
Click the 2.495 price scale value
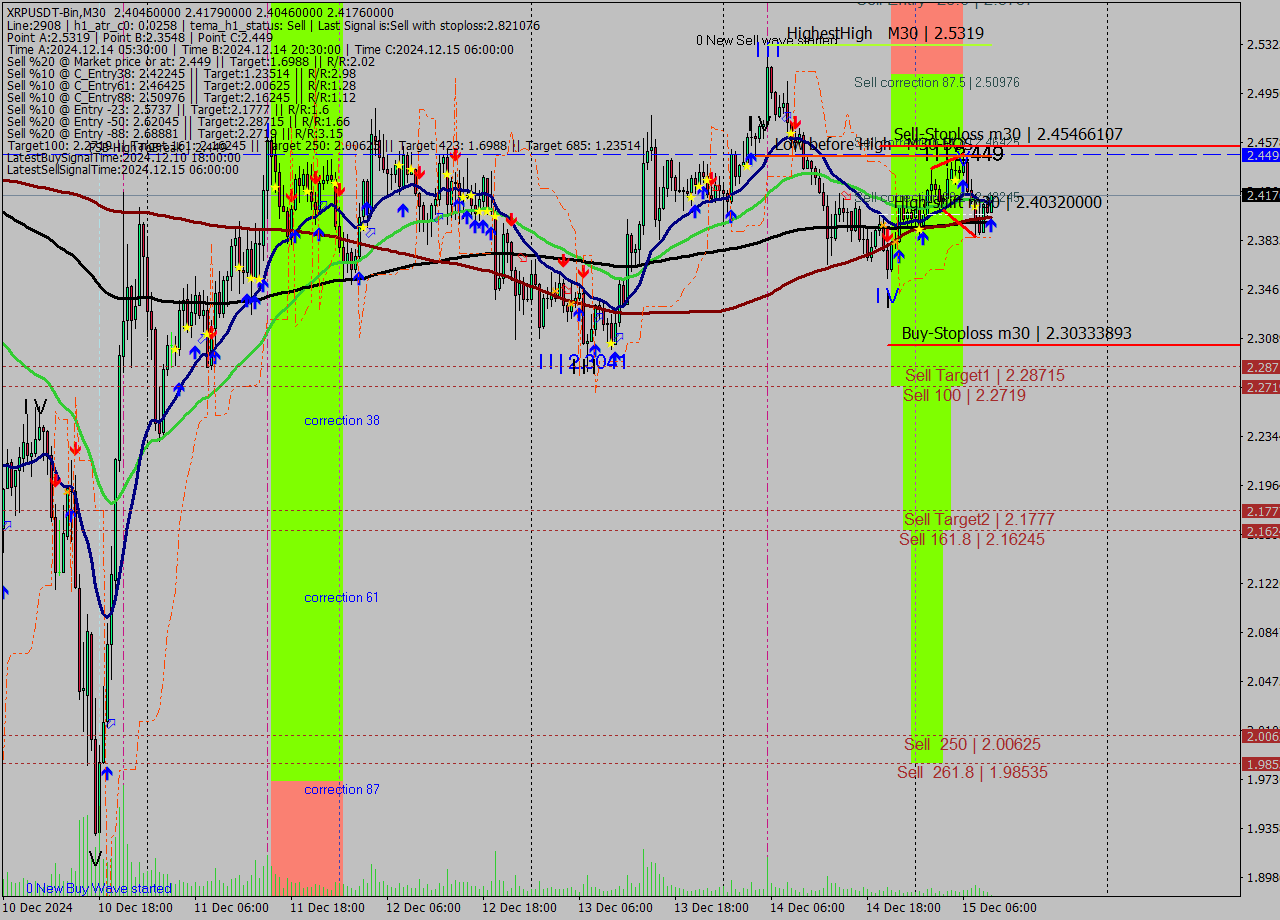[1263, 94]
